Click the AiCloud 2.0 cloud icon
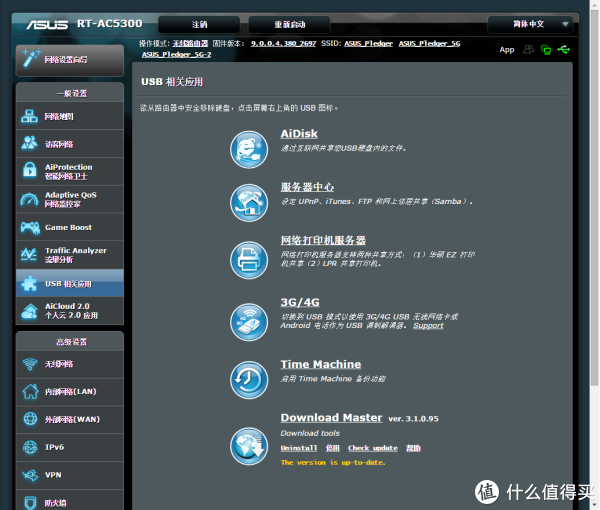 click(x=29, y=311)
